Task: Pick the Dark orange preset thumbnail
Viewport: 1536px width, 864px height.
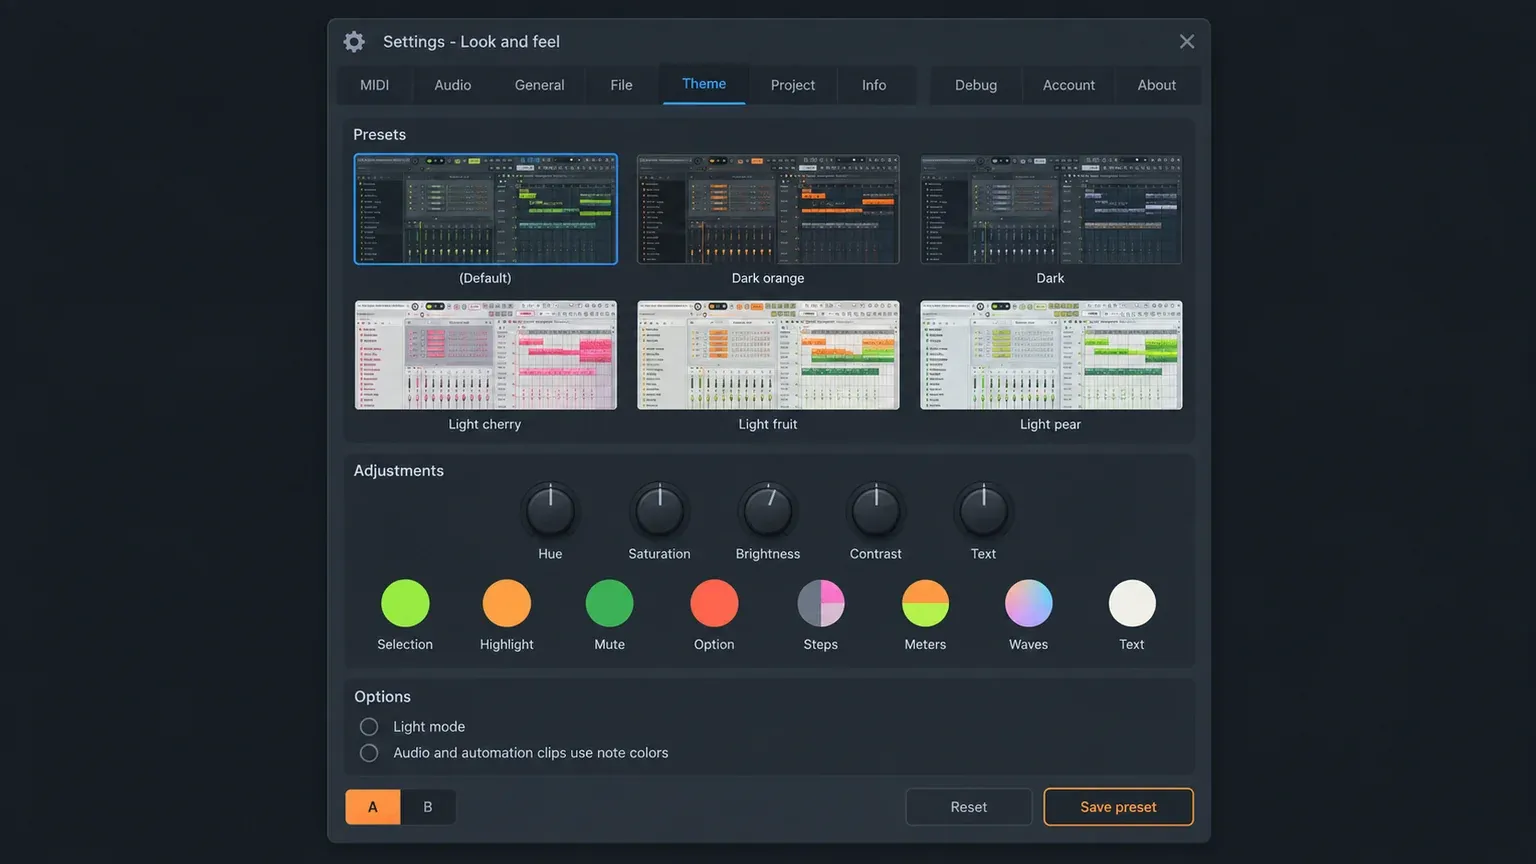Action: [768, 209]
